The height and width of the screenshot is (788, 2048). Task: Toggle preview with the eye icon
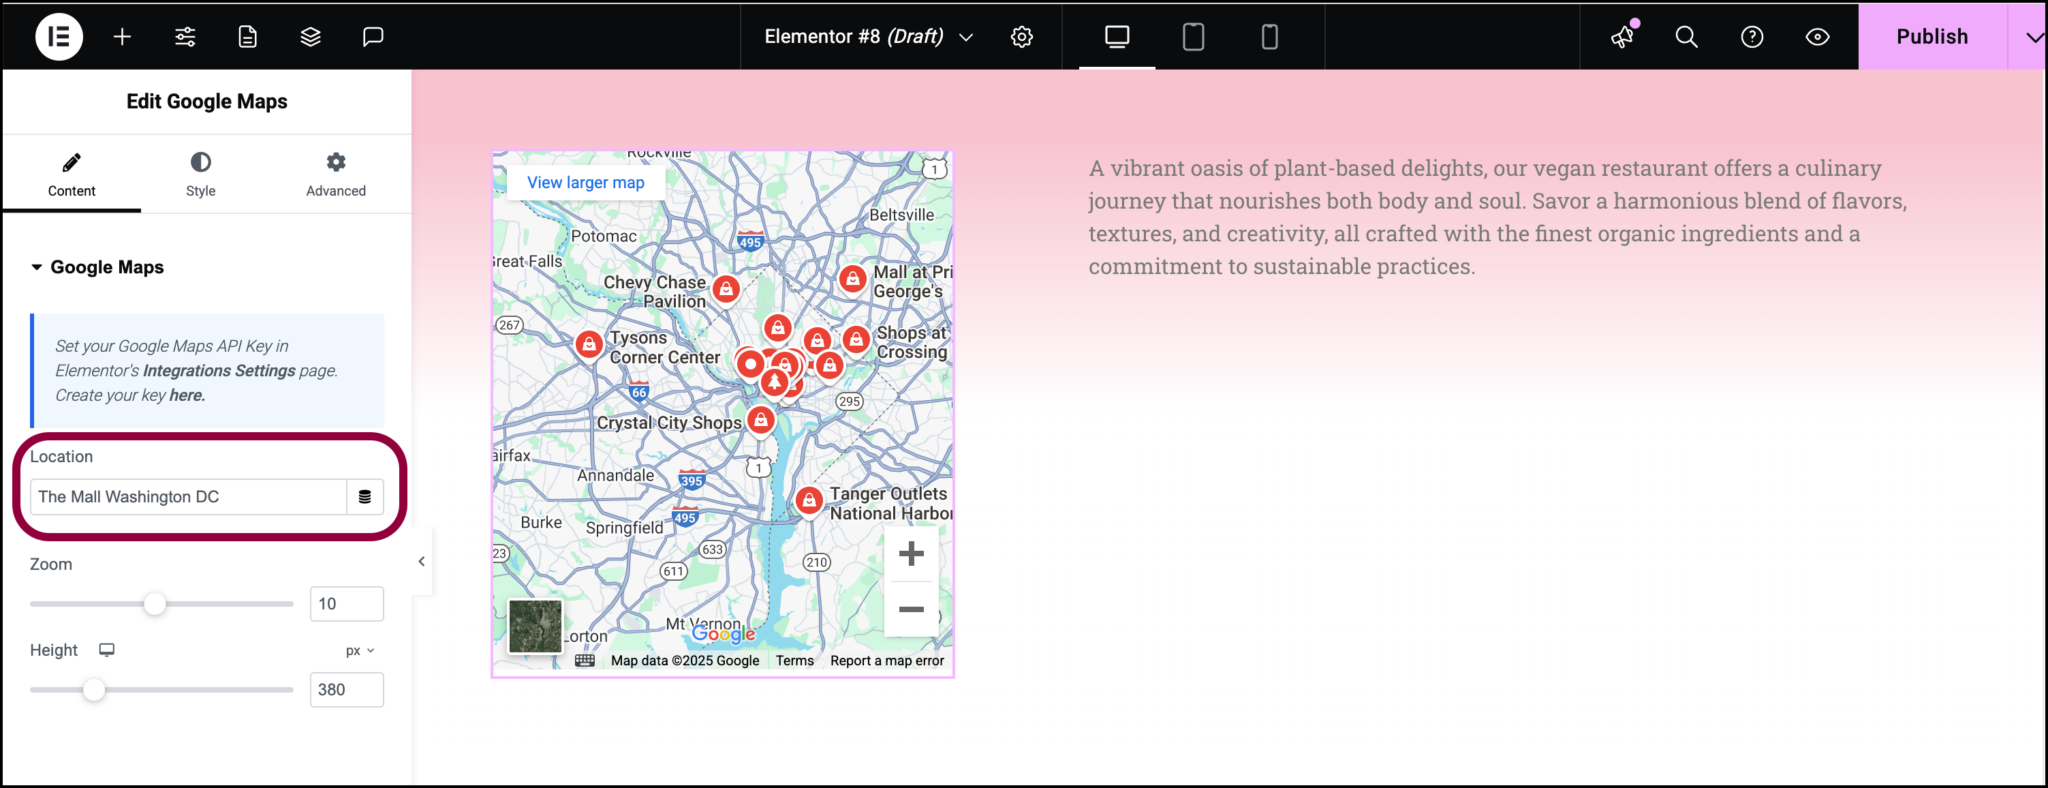tap(1817, 37)
